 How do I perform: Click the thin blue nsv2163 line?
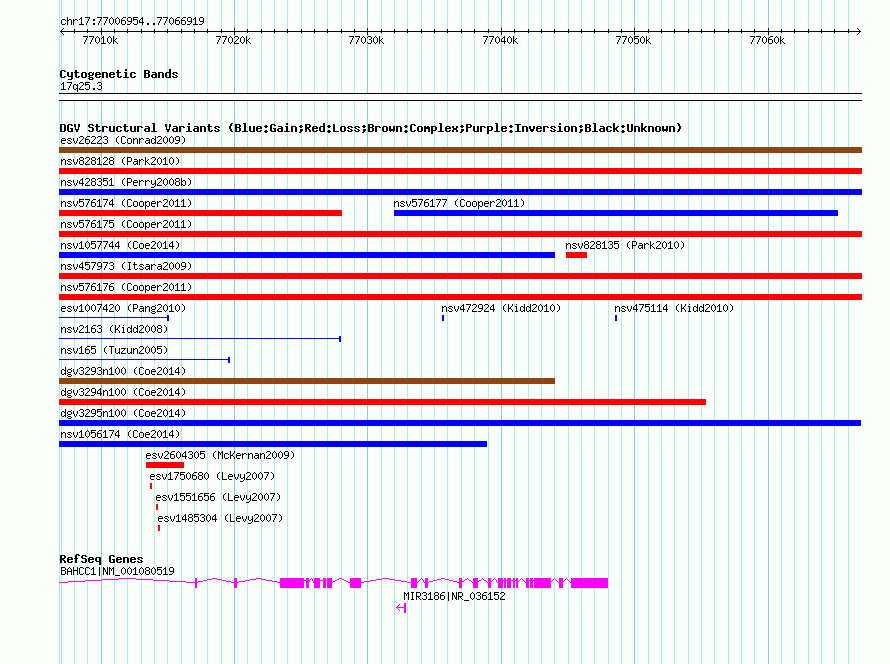coord(200,339)
